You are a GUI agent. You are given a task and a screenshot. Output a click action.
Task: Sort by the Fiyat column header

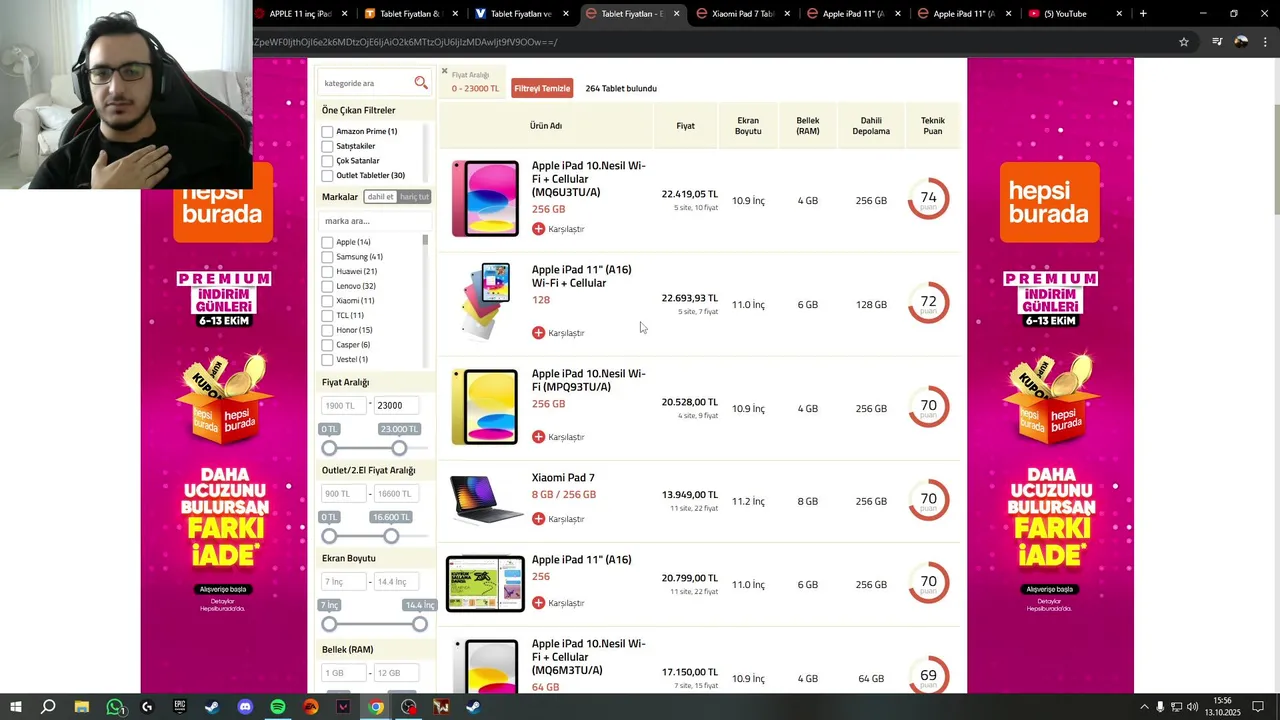coord(685,126)
